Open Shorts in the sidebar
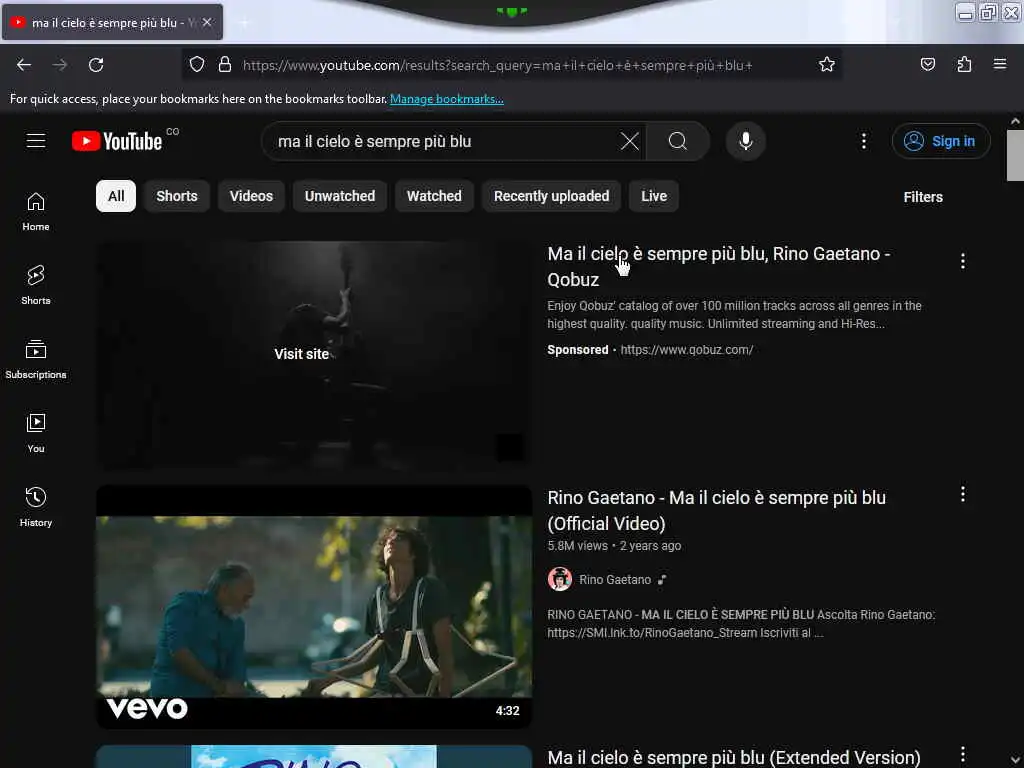The width and height of the screenshot is (1024, 768). [x=36, y=286]
